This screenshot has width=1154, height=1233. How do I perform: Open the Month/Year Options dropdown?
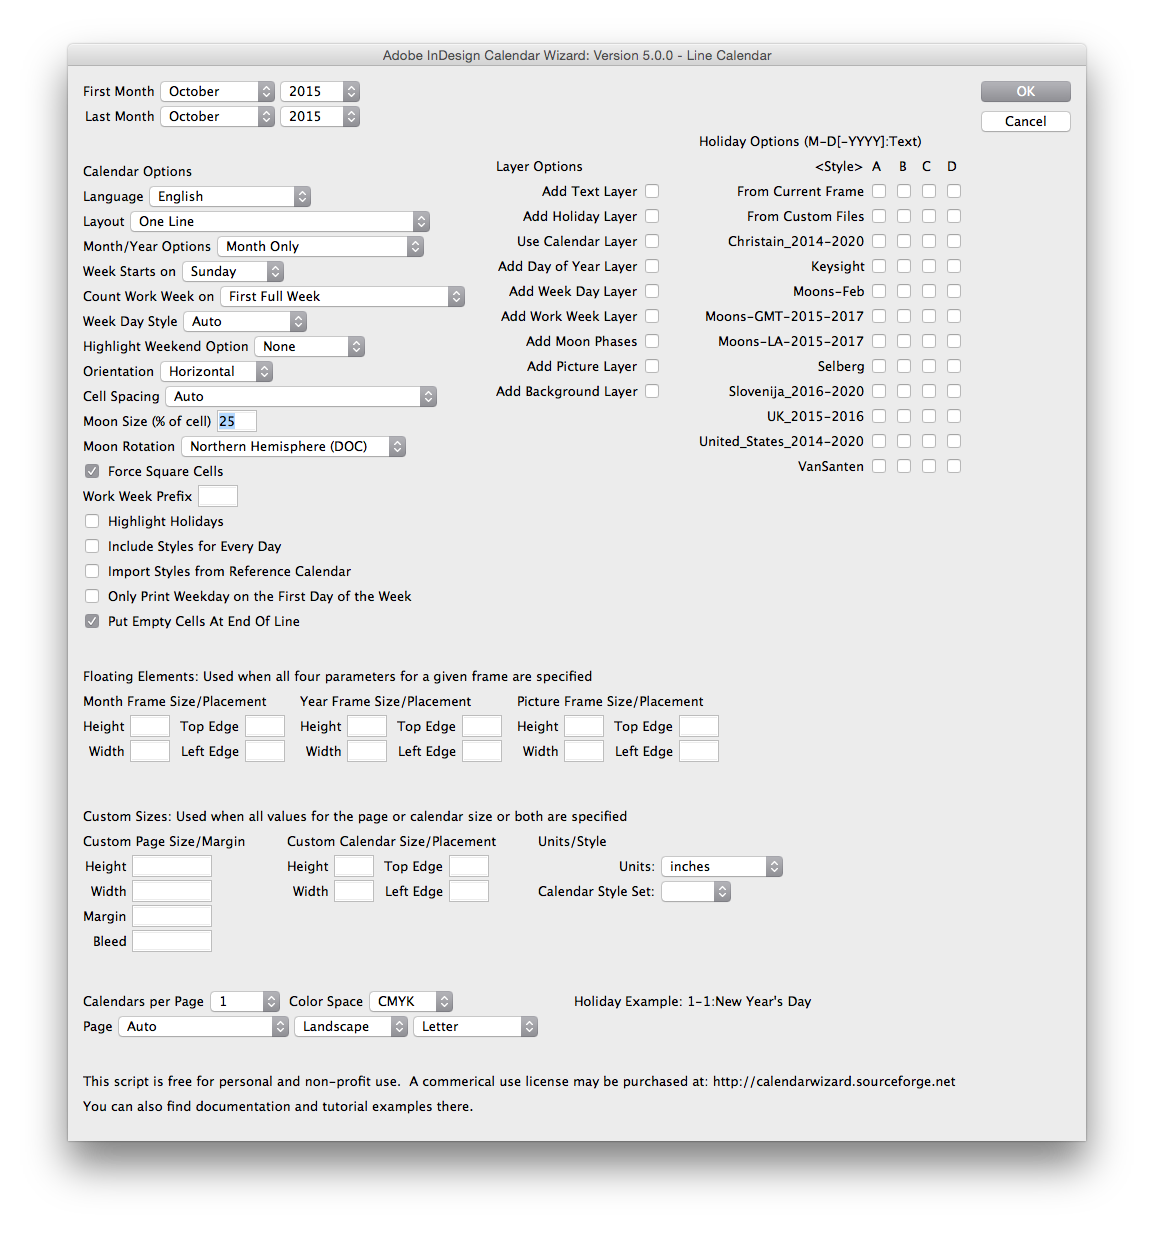coord(320,246)
